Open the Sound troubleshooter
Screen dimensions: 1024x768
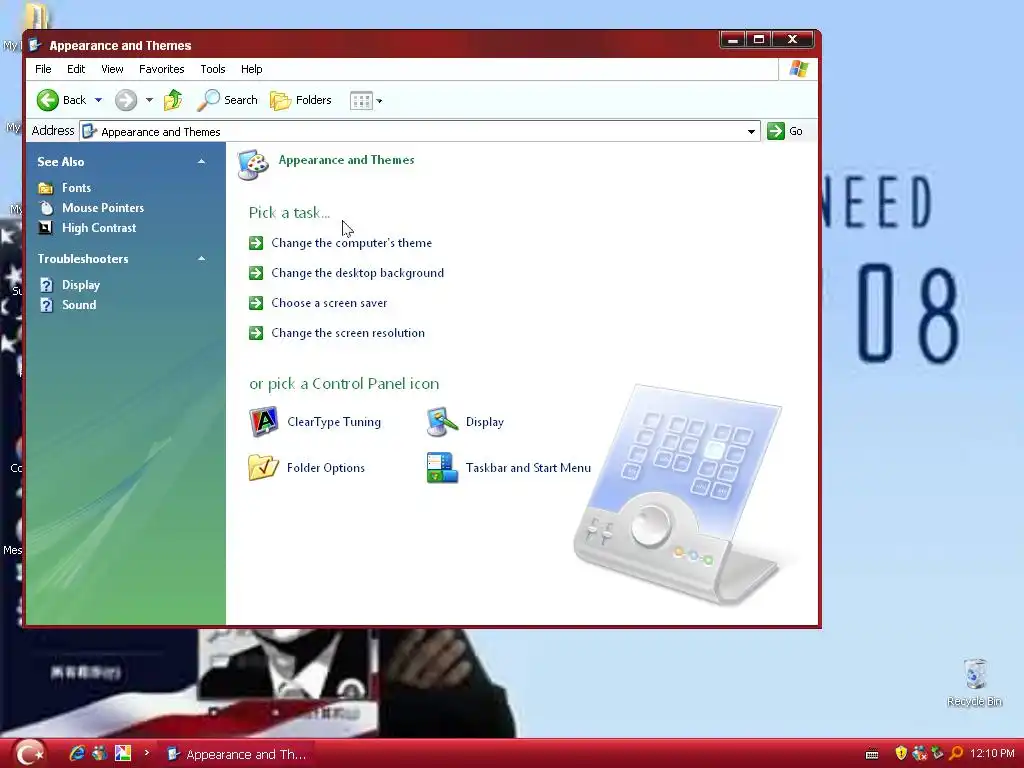pos(79,305)
